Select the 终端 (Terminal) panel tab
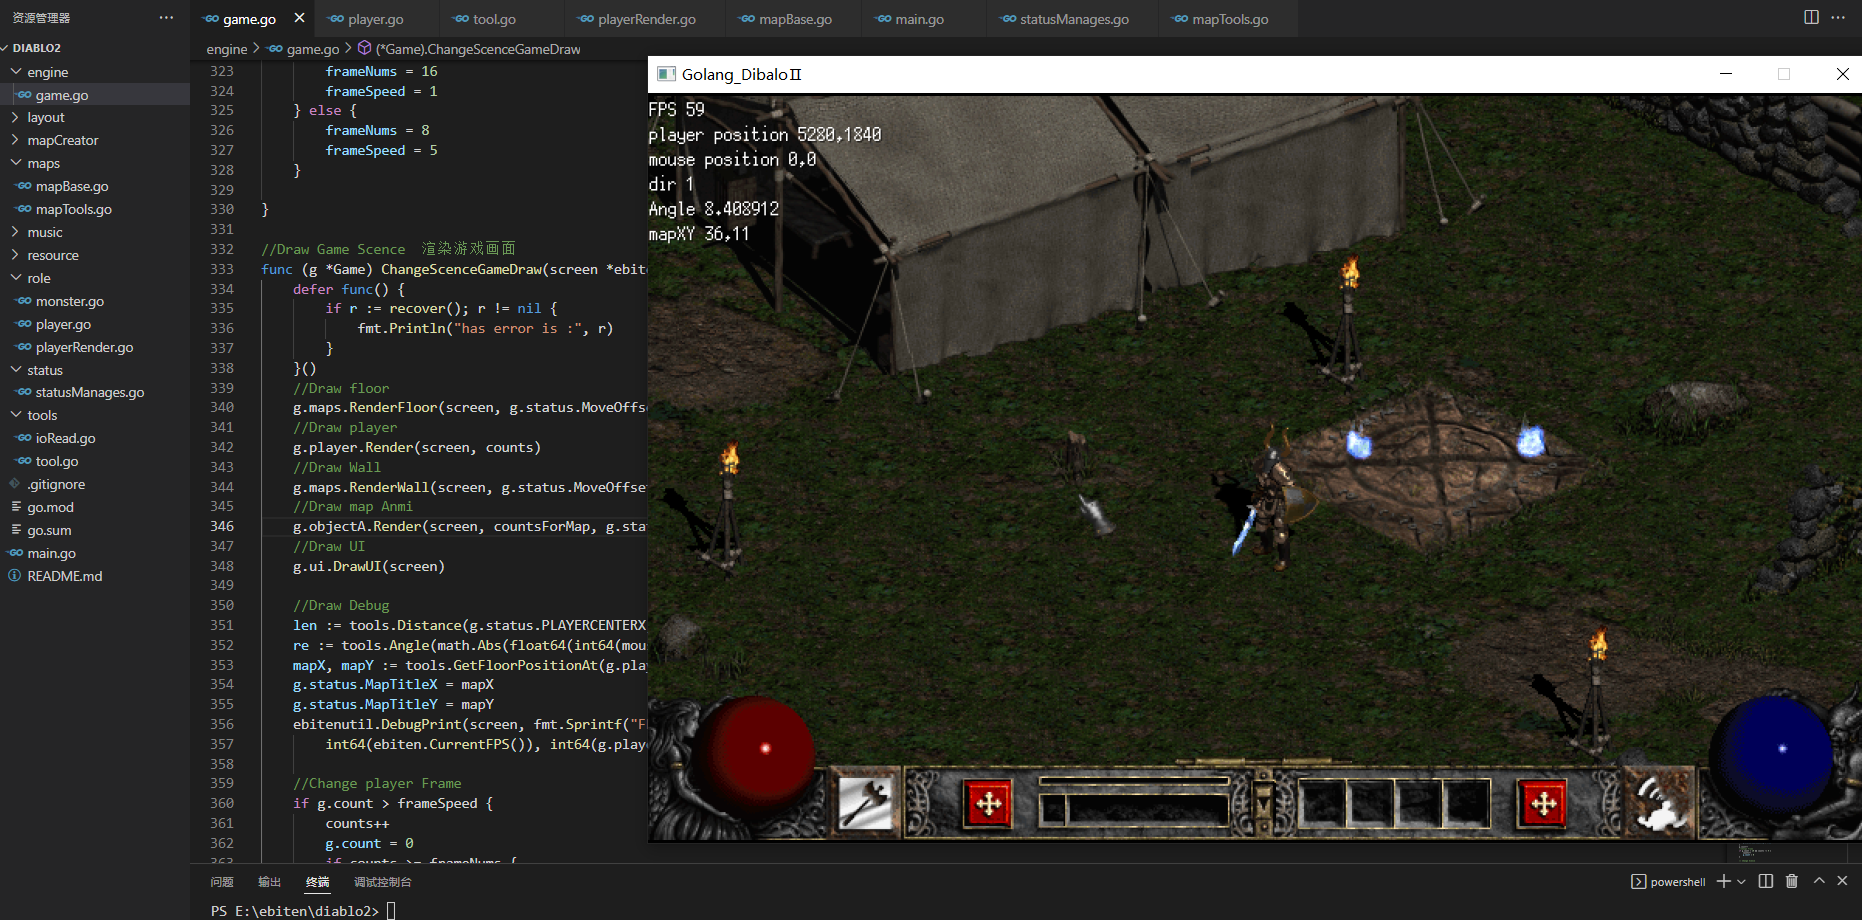Viewport: 1862px width, 920px height. [317, 882]
